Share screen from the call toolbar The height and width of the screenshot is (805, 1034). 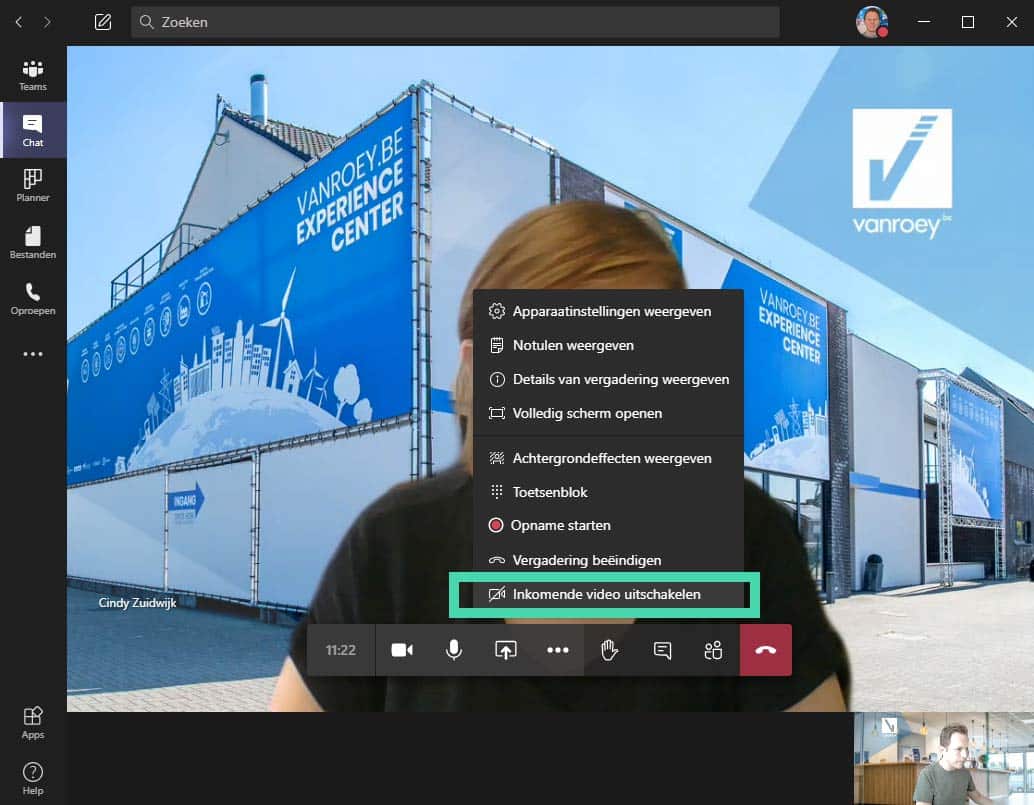pos(506,650)
